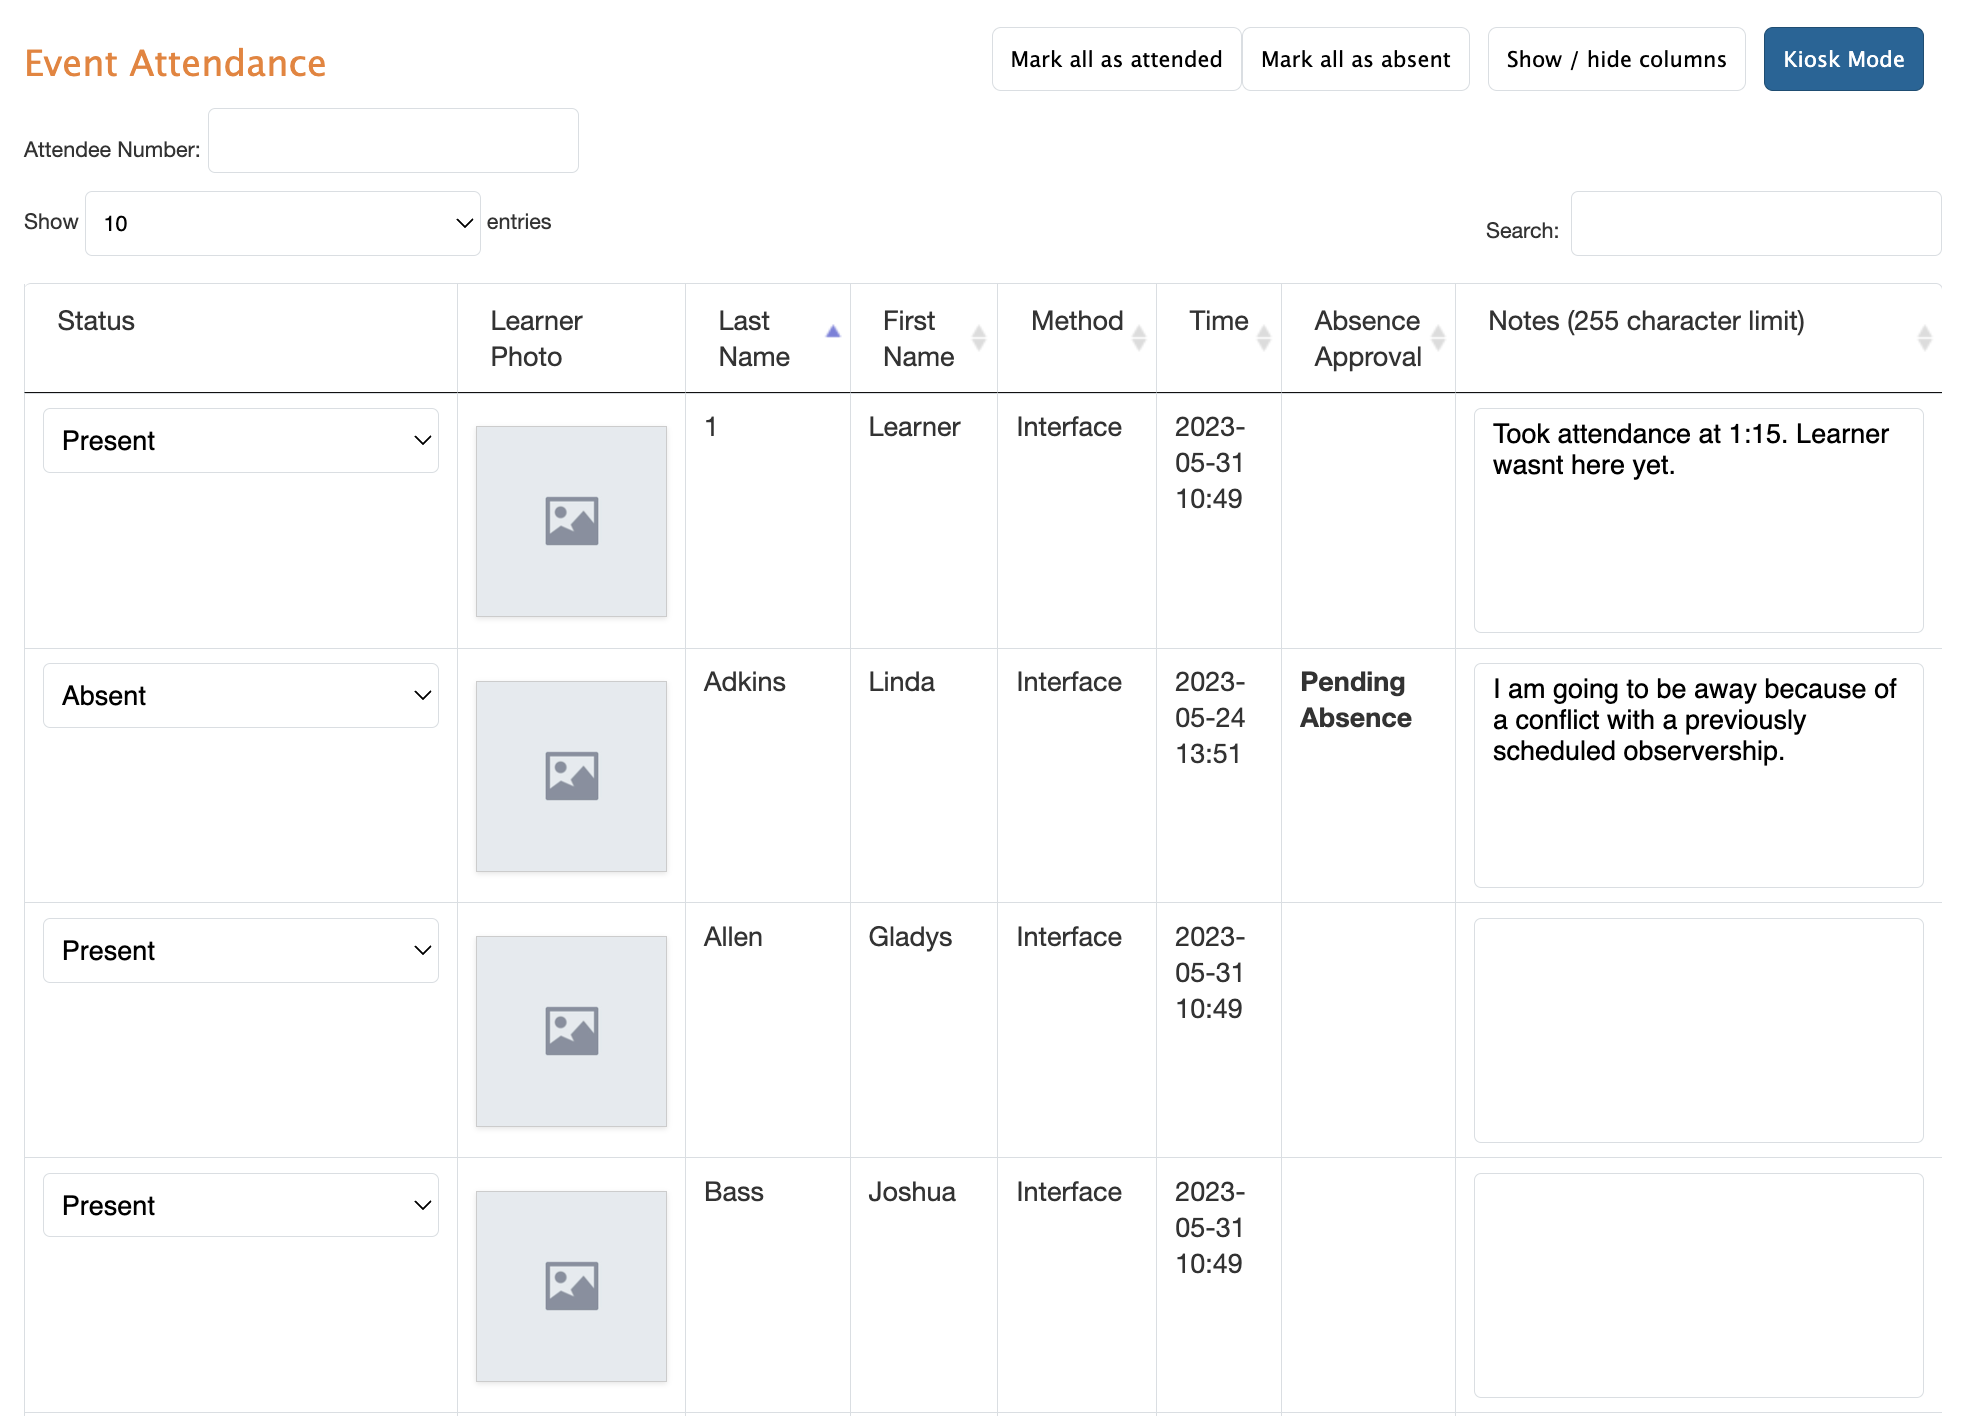Screen dimensions: 1970x1416
Task: Click the Attendee Number input field
Action: tap(393, 141)
